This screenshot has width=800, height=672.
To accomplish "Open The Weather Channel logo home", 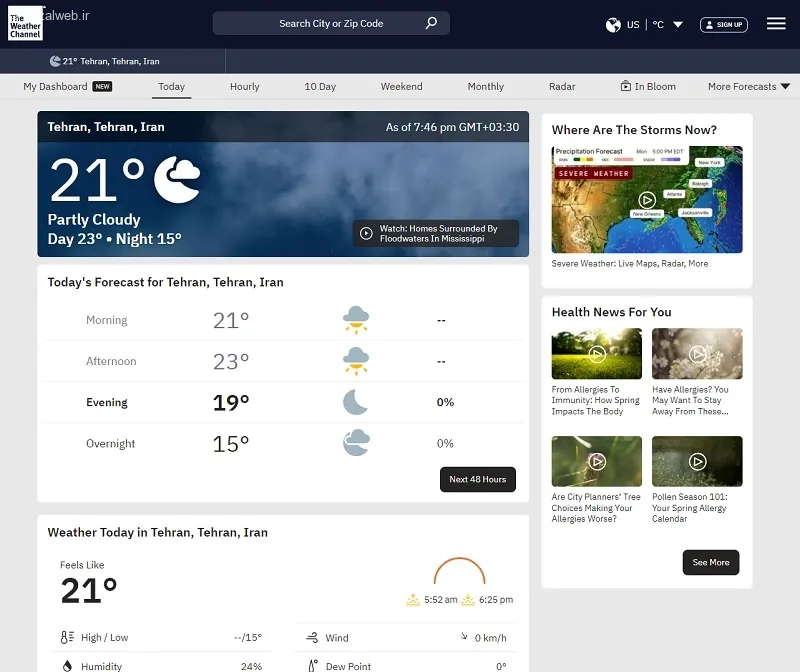I will pyautogui.click(x=26, y=23).
